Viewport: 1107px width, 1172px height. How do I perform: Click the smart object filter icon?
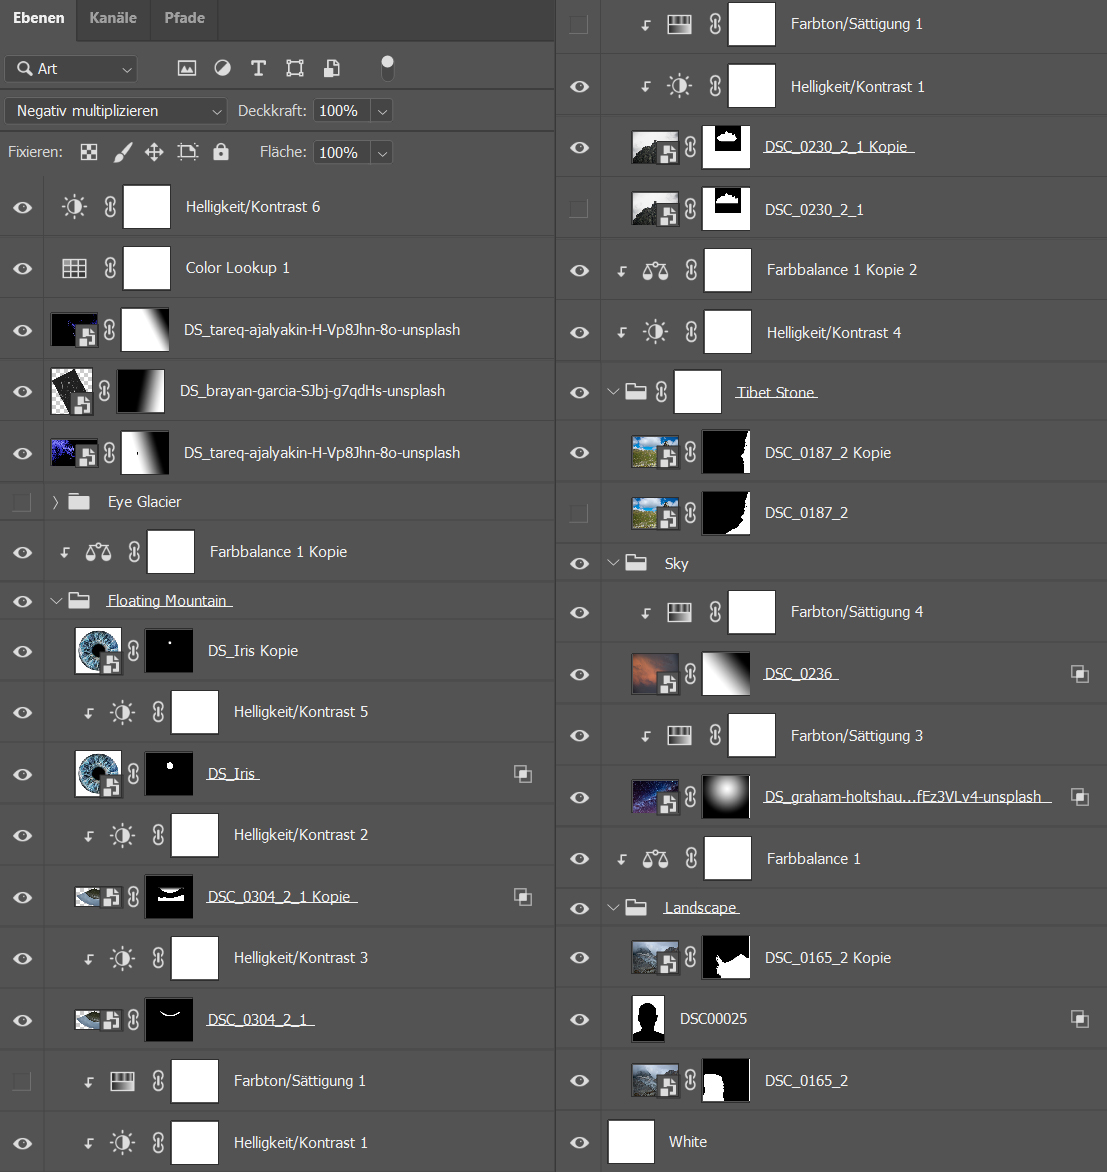[331, 68]
